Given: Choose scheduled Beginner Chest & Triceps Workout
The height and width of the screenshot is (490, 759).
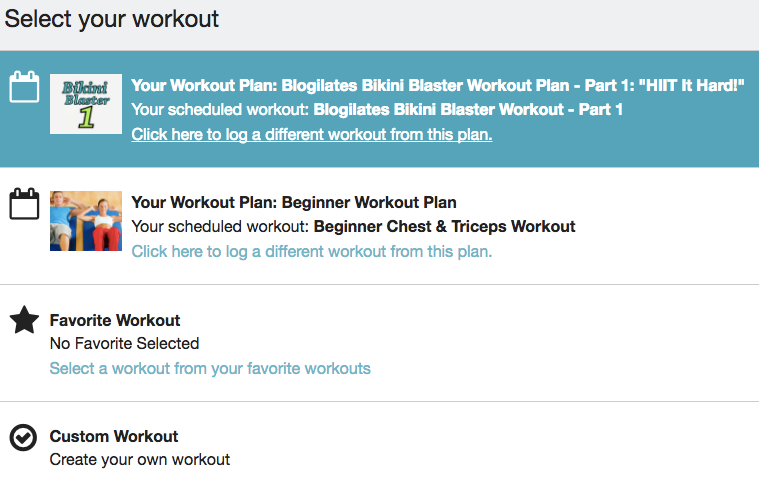Looking at the screenshot, I should pos(444,226).
